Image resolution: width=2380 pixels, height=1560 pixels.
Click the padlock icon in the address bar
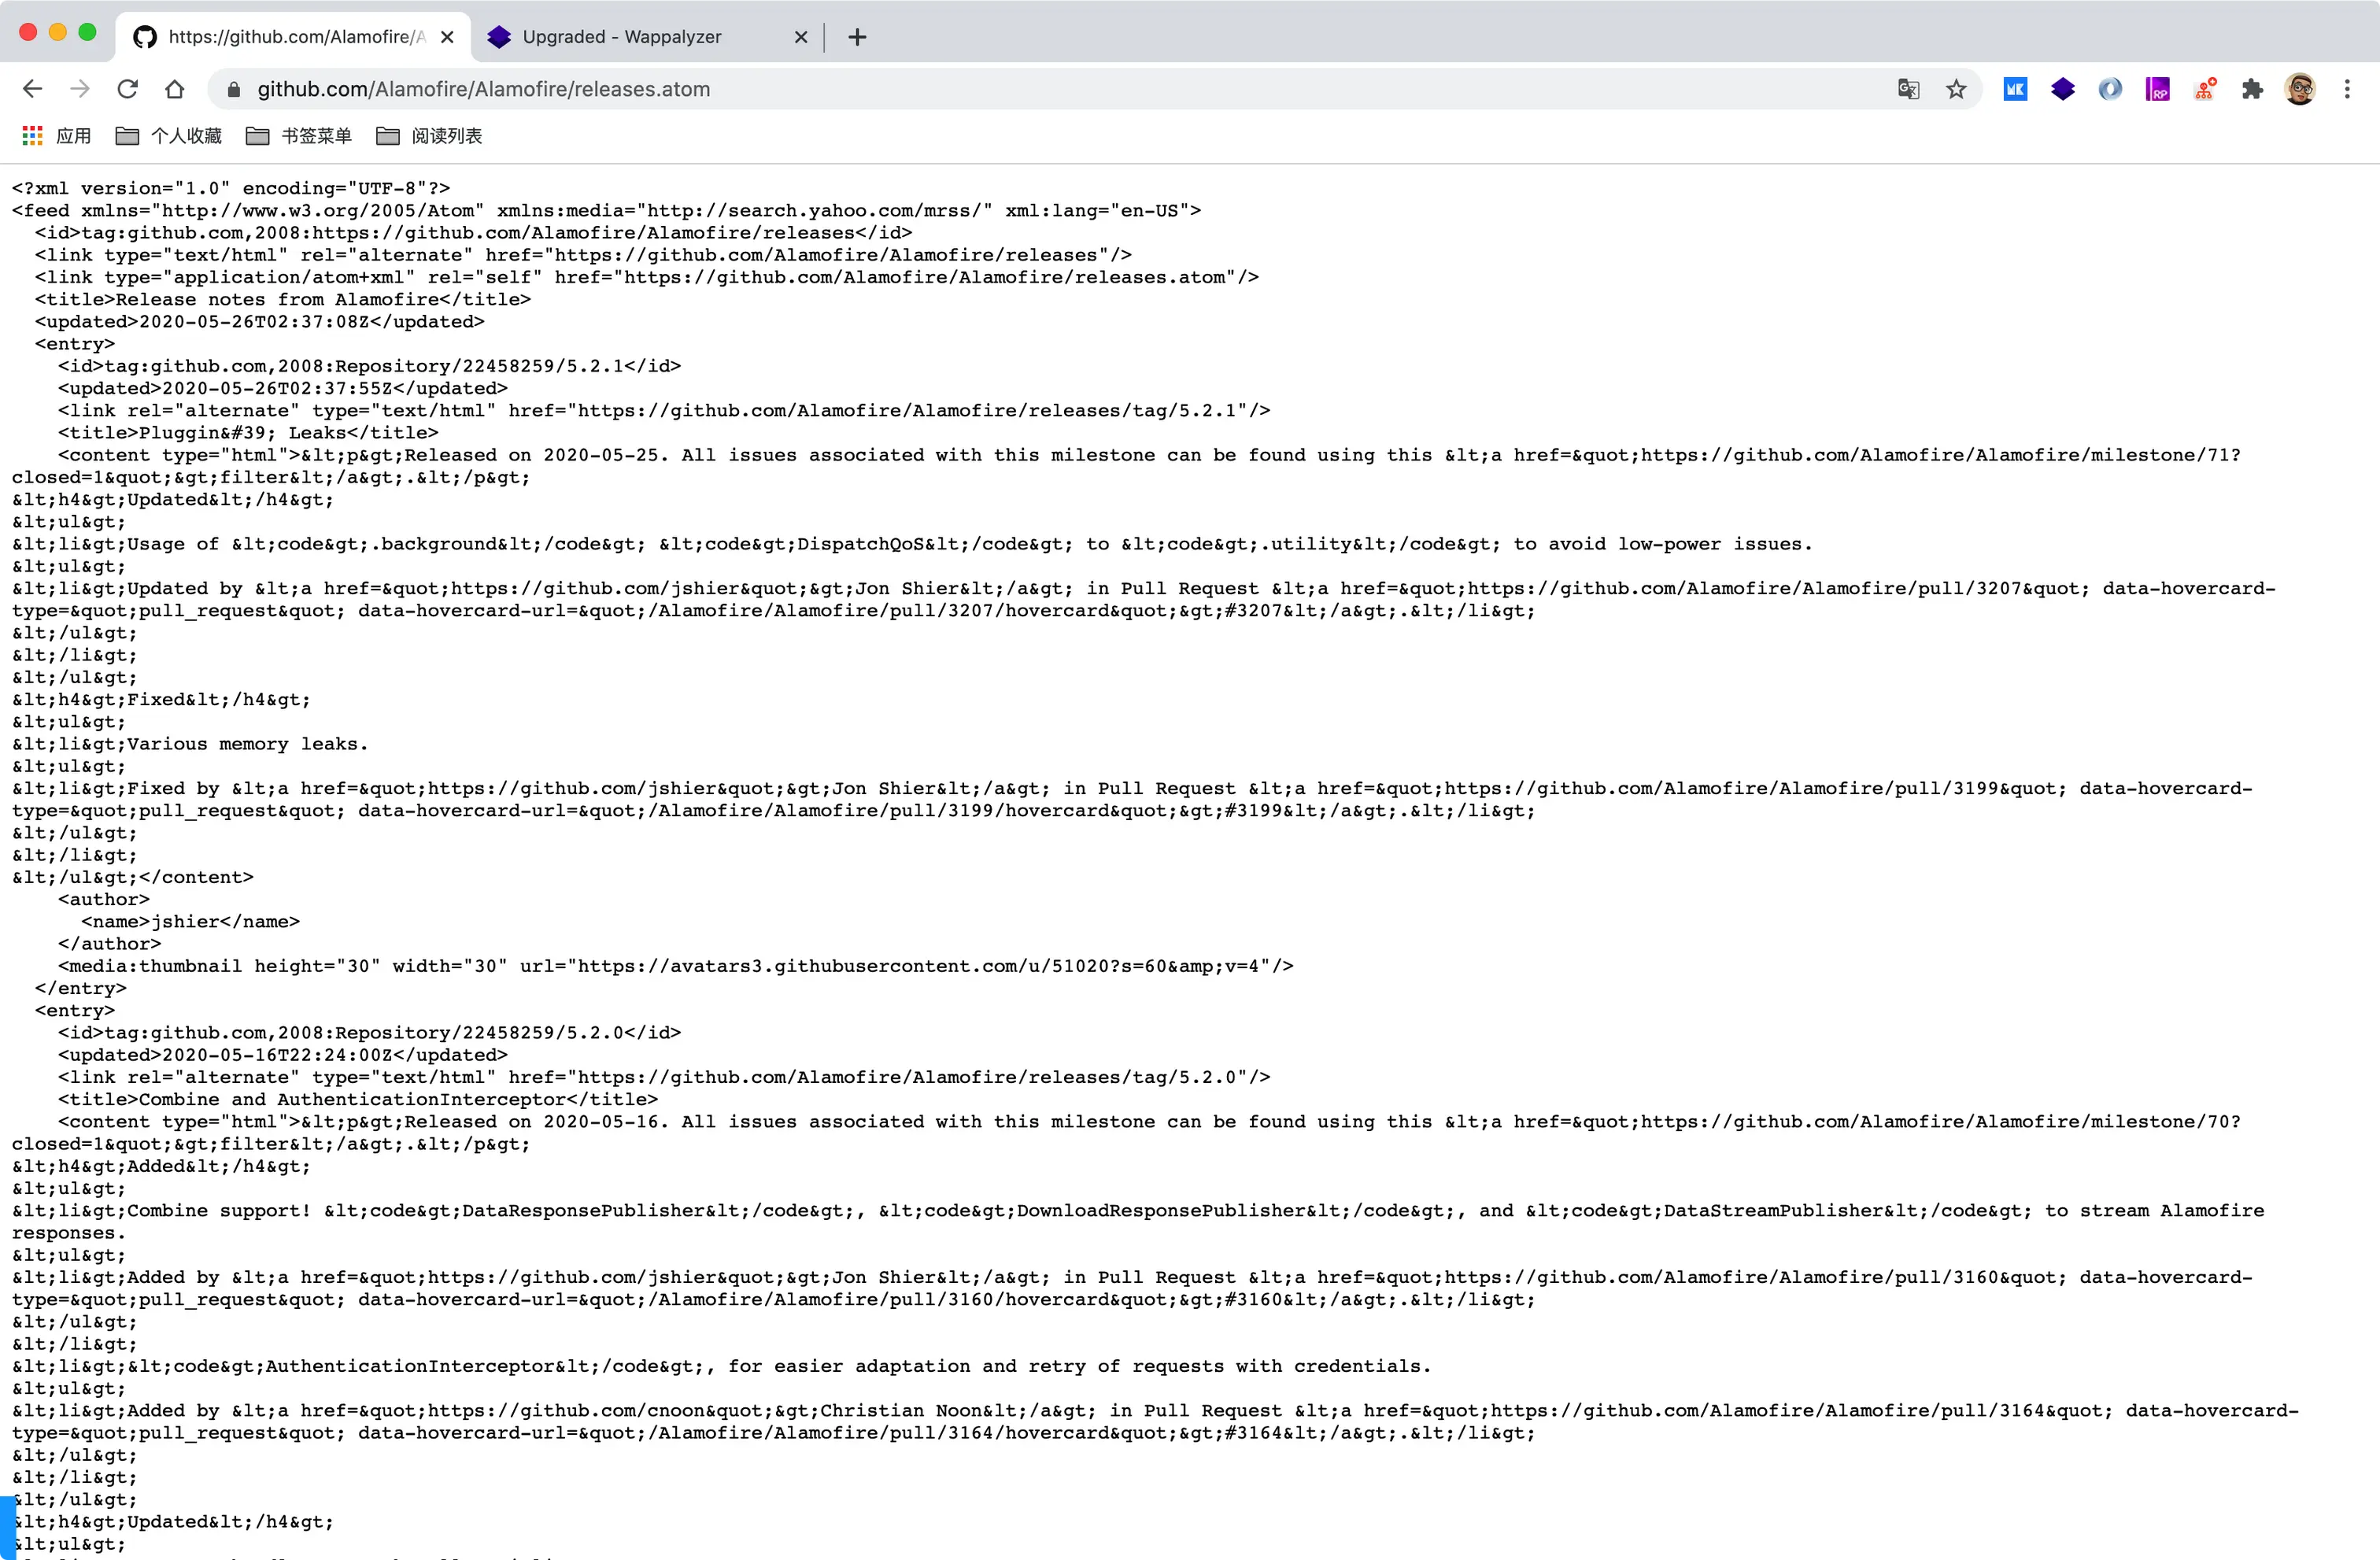tap(233, 89)
